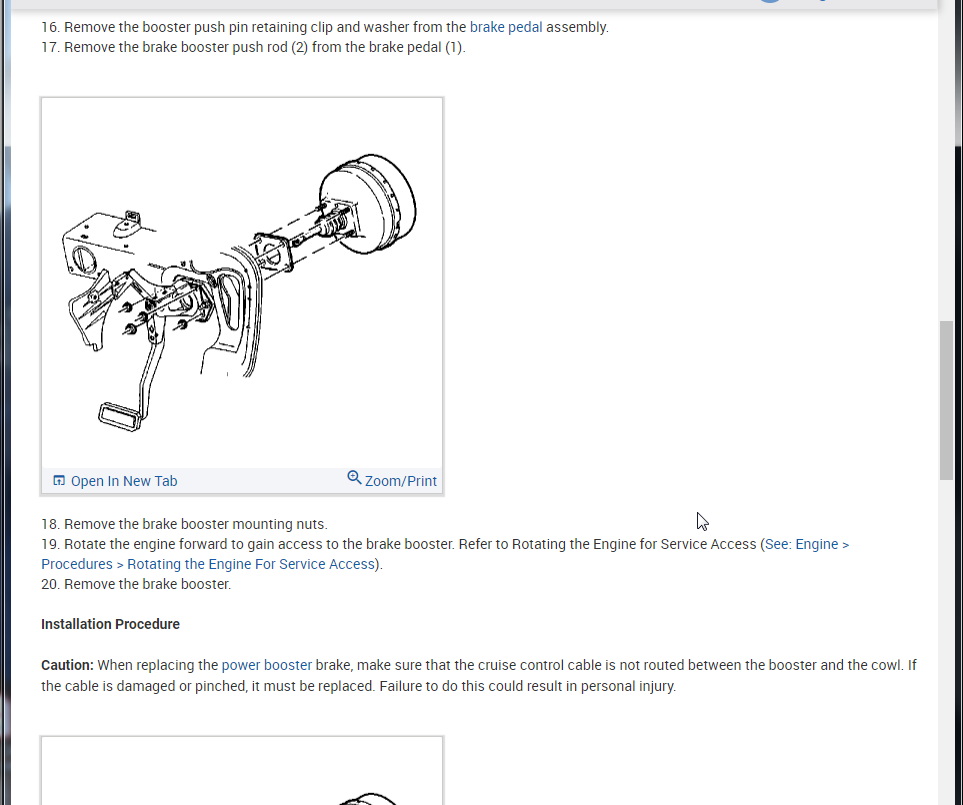This screenshot has height=805, width=963.
Task: Click the Open In New Tab window icon
Action: [x=59, y=480]
